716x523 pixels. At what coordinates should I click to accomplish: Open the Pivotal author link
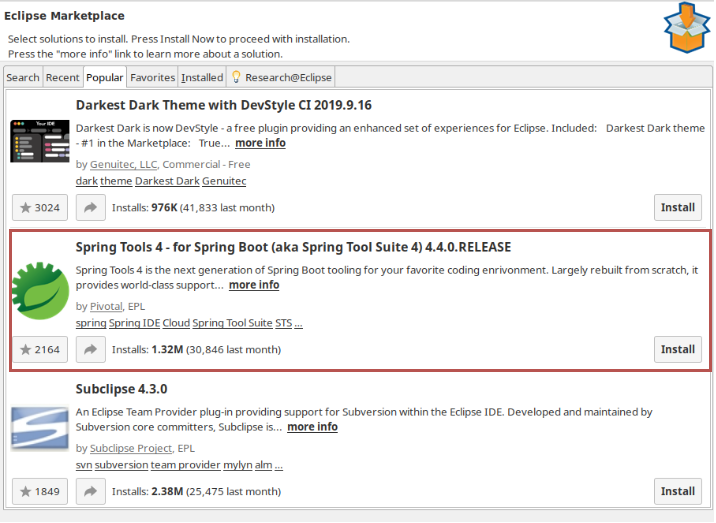click(x=106, y=306)
